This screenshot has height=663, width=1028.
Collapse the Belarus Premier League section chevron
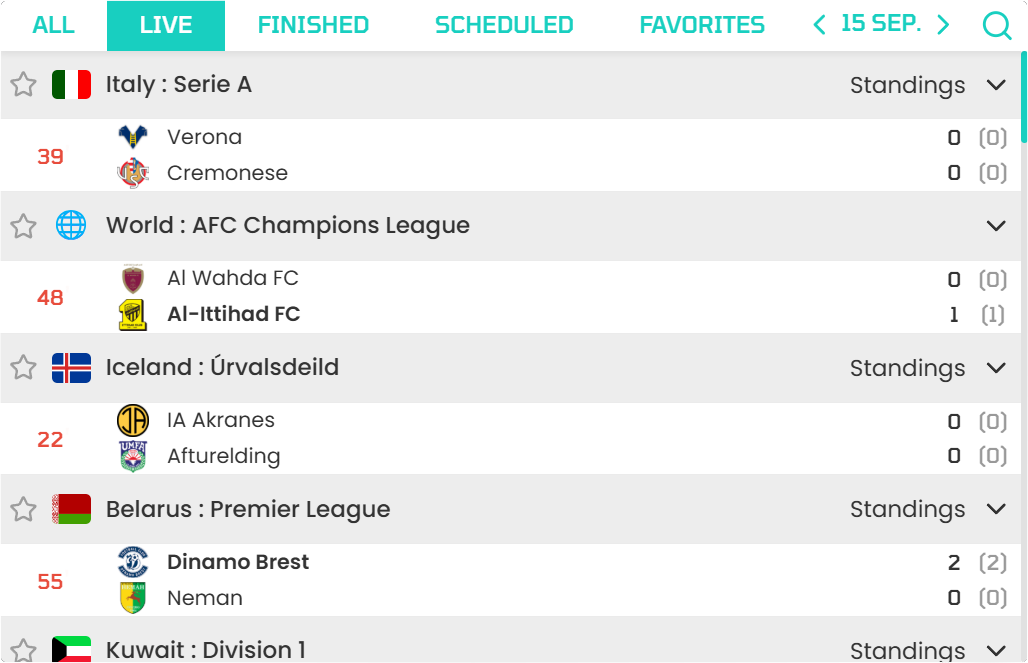point(996,510)
